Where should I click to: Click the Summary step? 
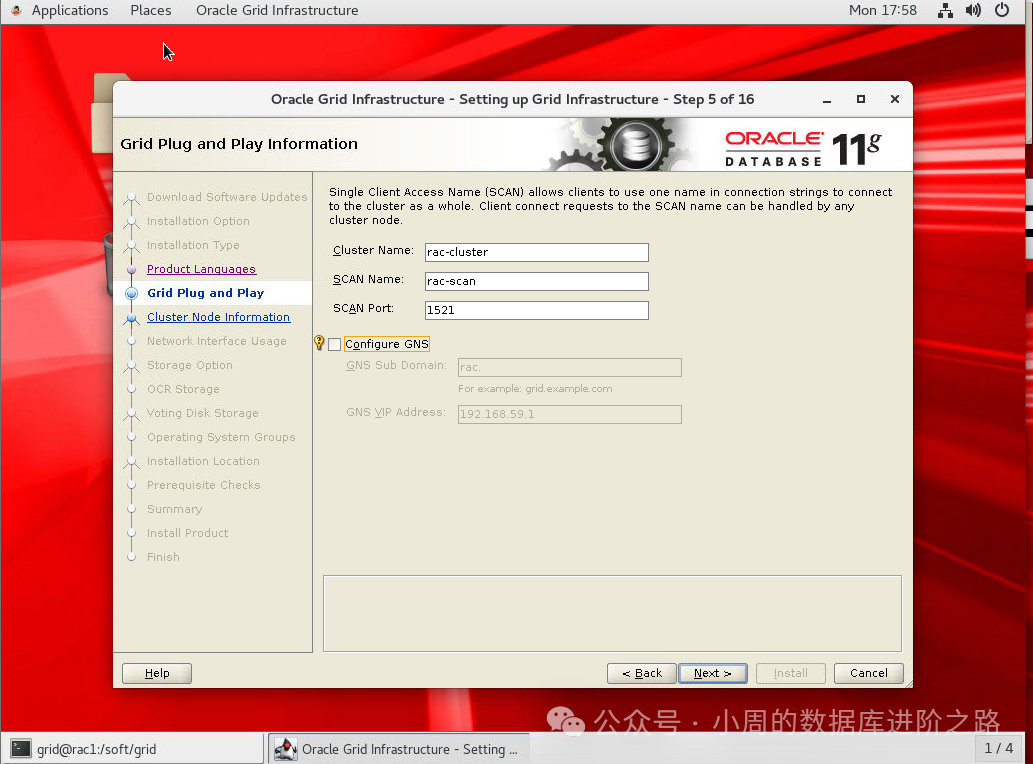point(175,509)
